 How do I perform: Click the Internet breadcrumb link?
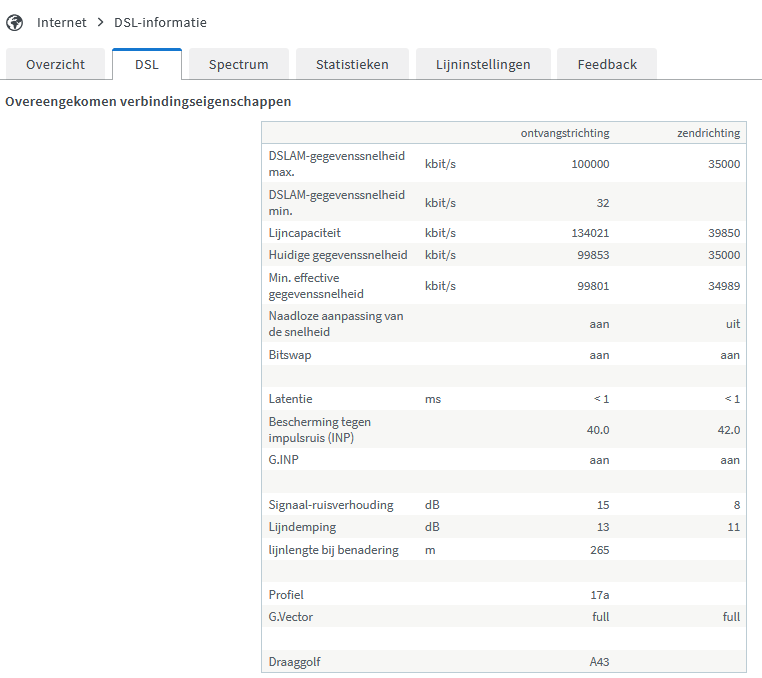62,22
